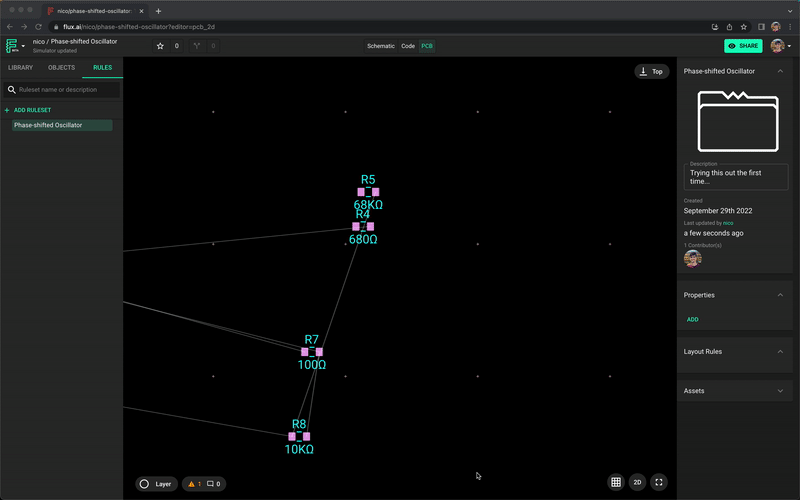Click the browser page reload icon
Screen dimensions: 800x500
click(39, 27)
